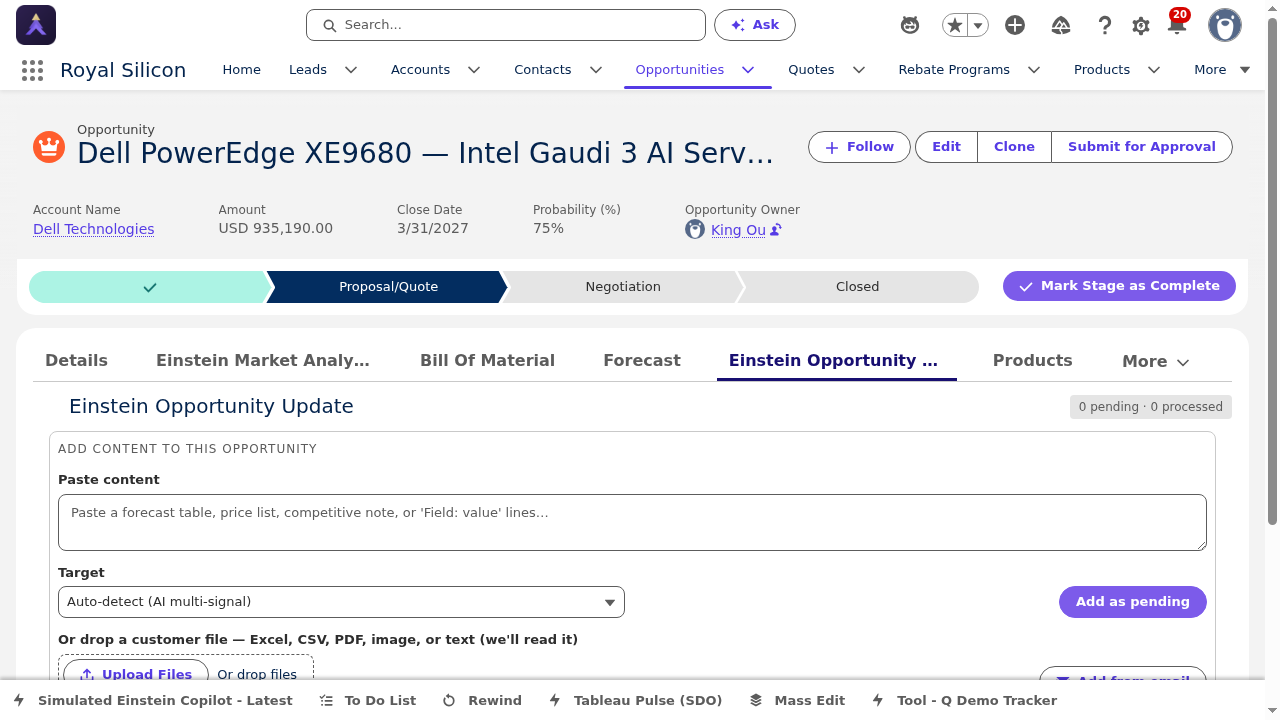Click the purple app logo icon

pos(36,25)
